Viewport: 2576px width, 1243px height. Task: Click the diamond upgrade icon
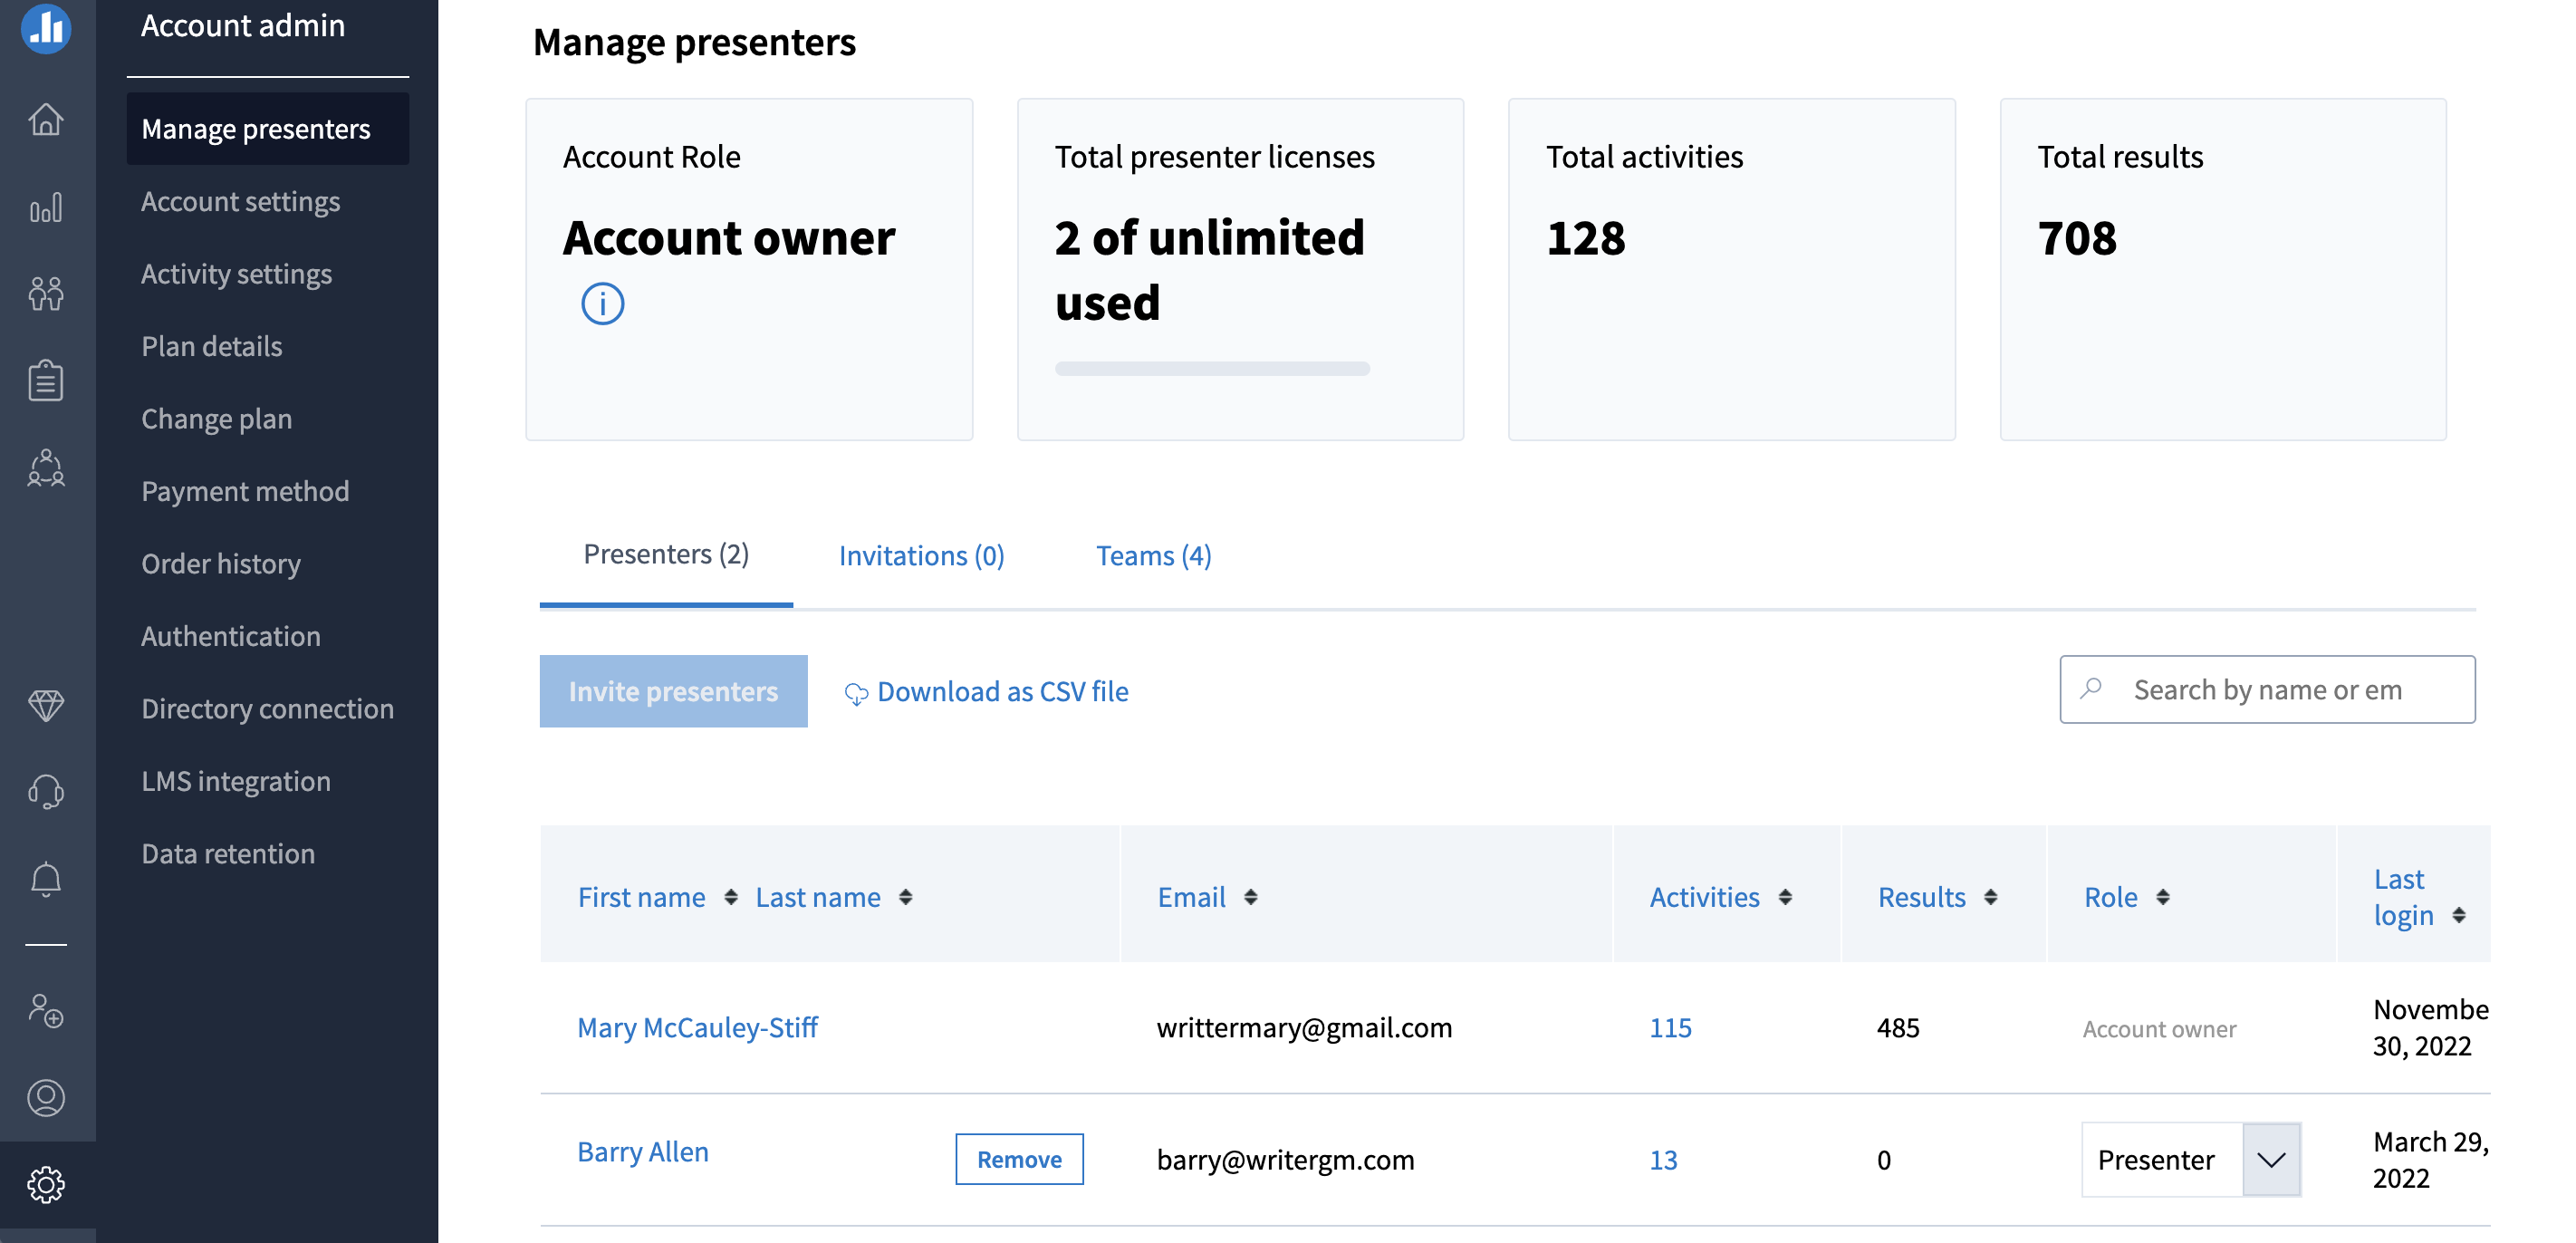pyautogui.click(x=46, y=705)
